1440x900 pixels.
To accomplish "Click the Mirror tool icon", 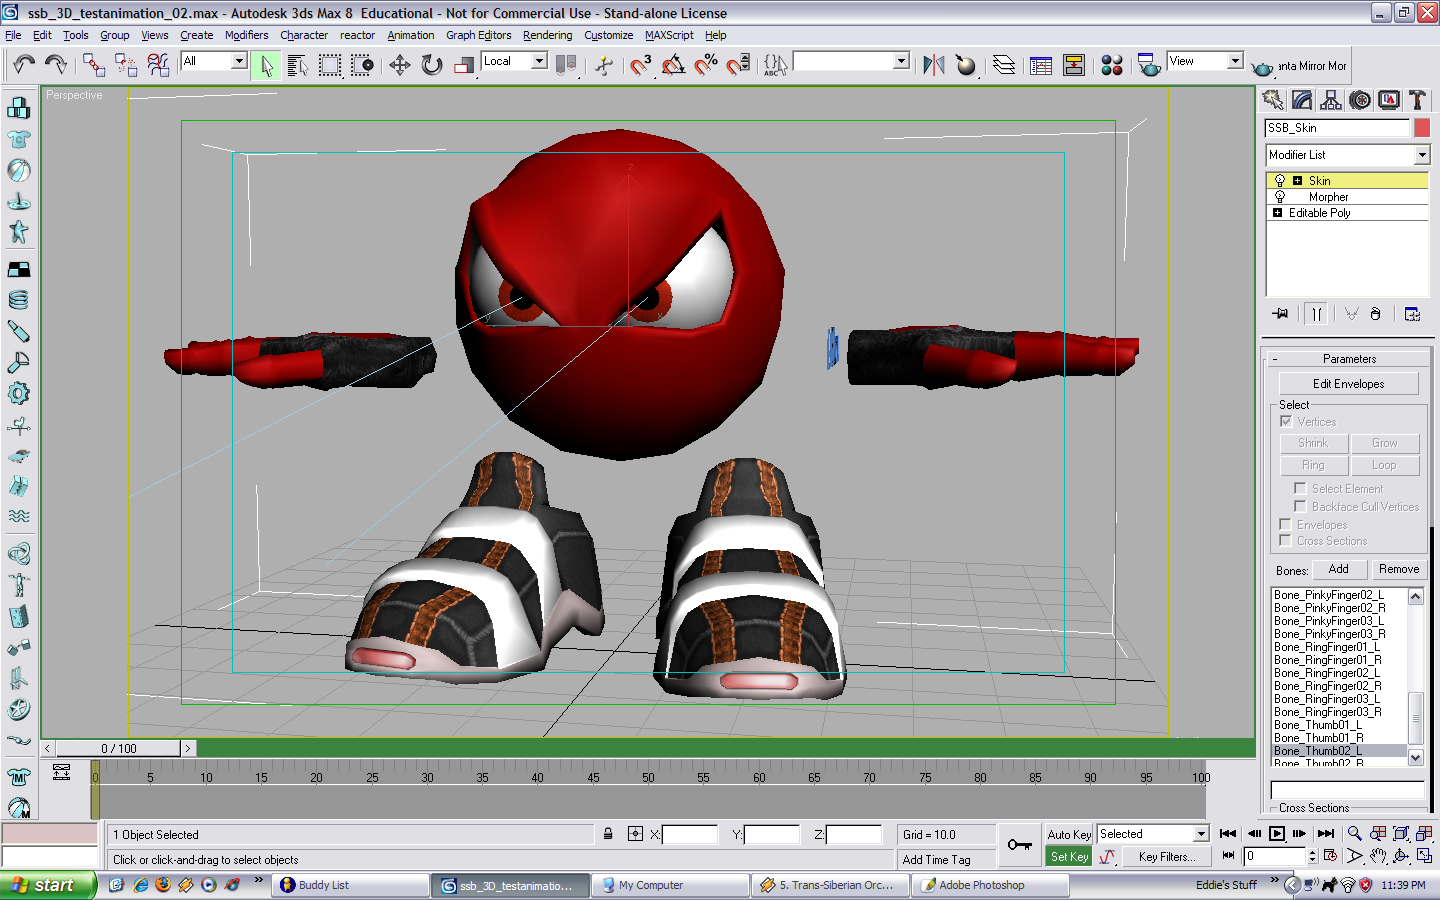I will click(x=933, y=65).
